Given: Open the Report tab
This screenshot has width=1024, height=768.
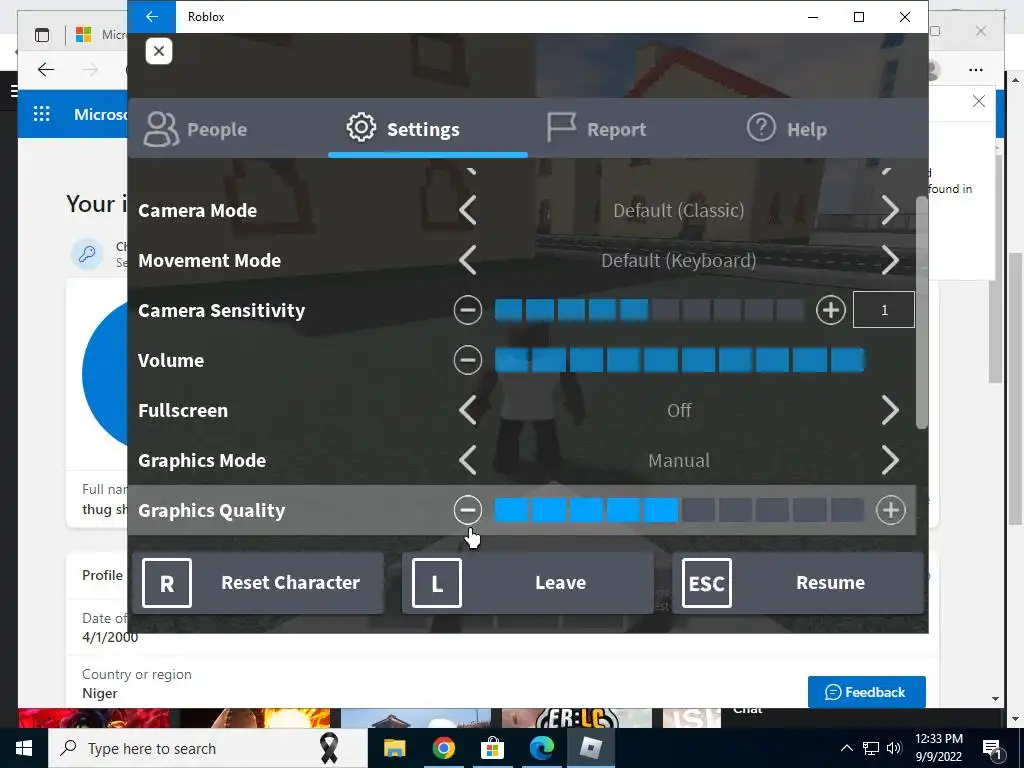Looking at the screenshot, I should point(596,128).
